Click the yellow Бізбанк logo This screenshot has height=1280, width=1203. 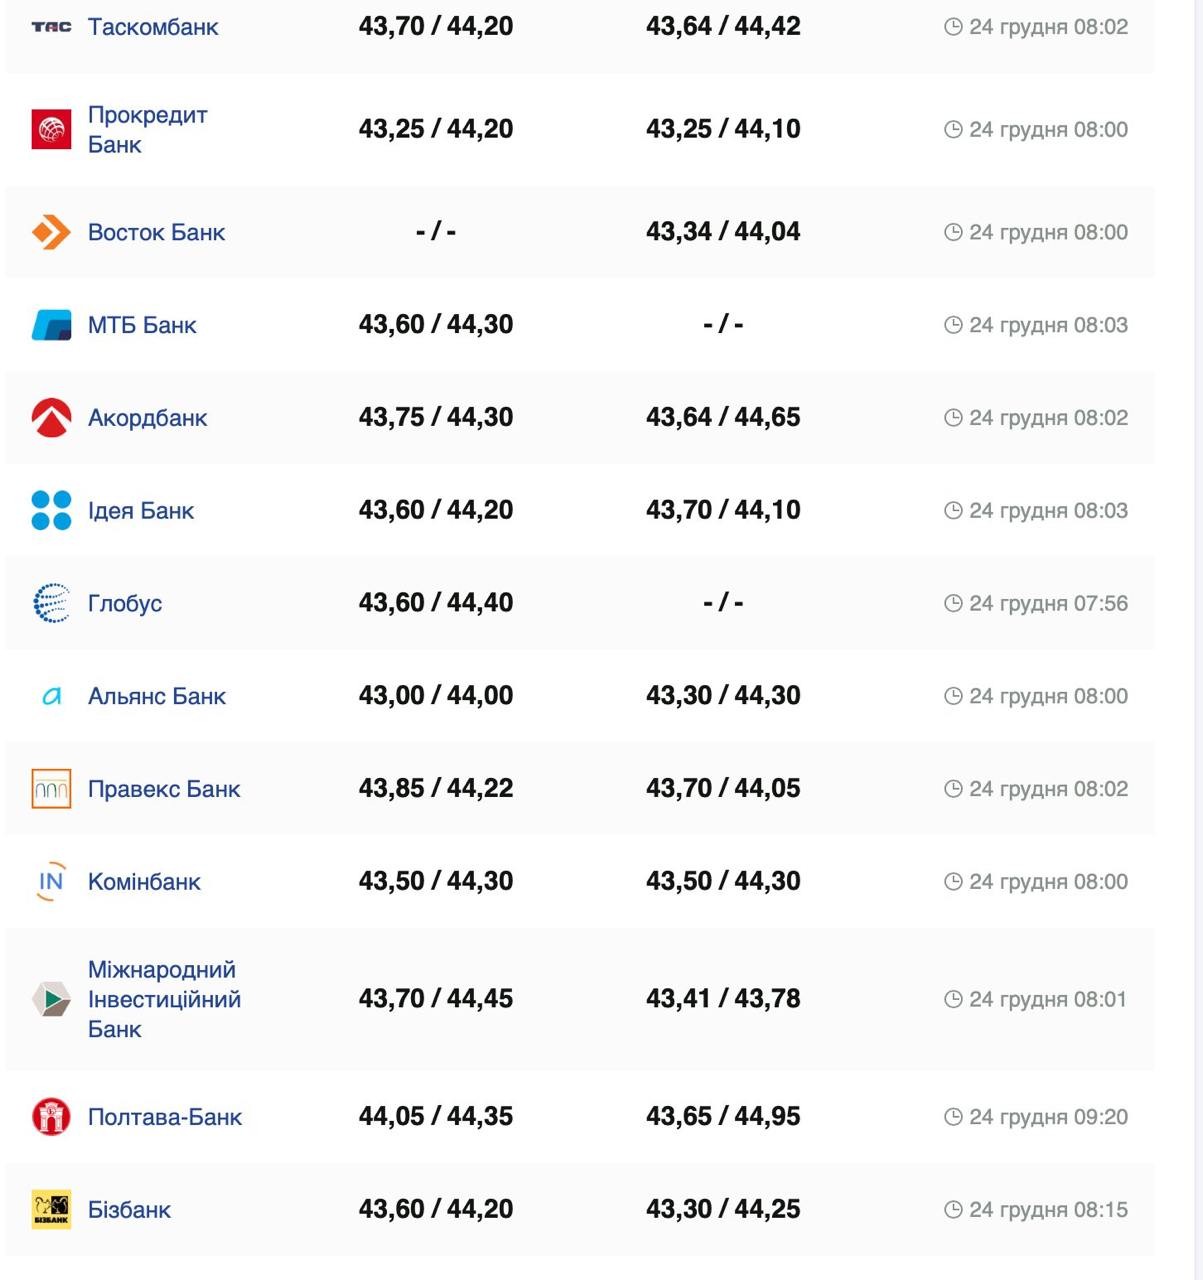(x=51, y=1209)
